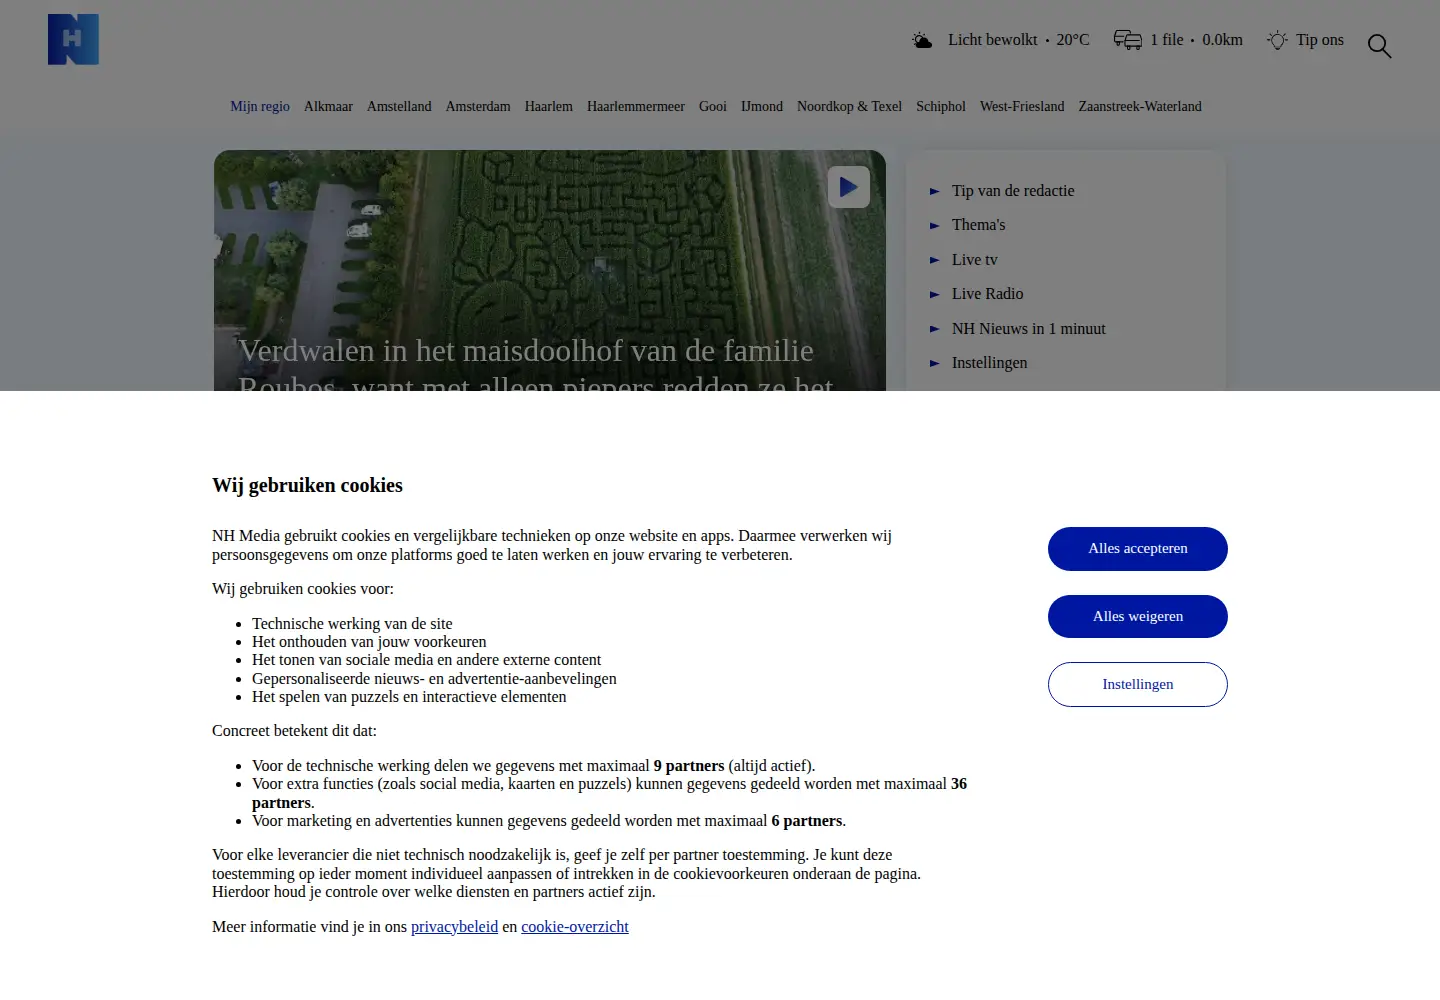Image resolution: width=1440 pixels, height=1000 pixels.
Task: Click the bold '9 partners' text
Action: tap(689, 766)
